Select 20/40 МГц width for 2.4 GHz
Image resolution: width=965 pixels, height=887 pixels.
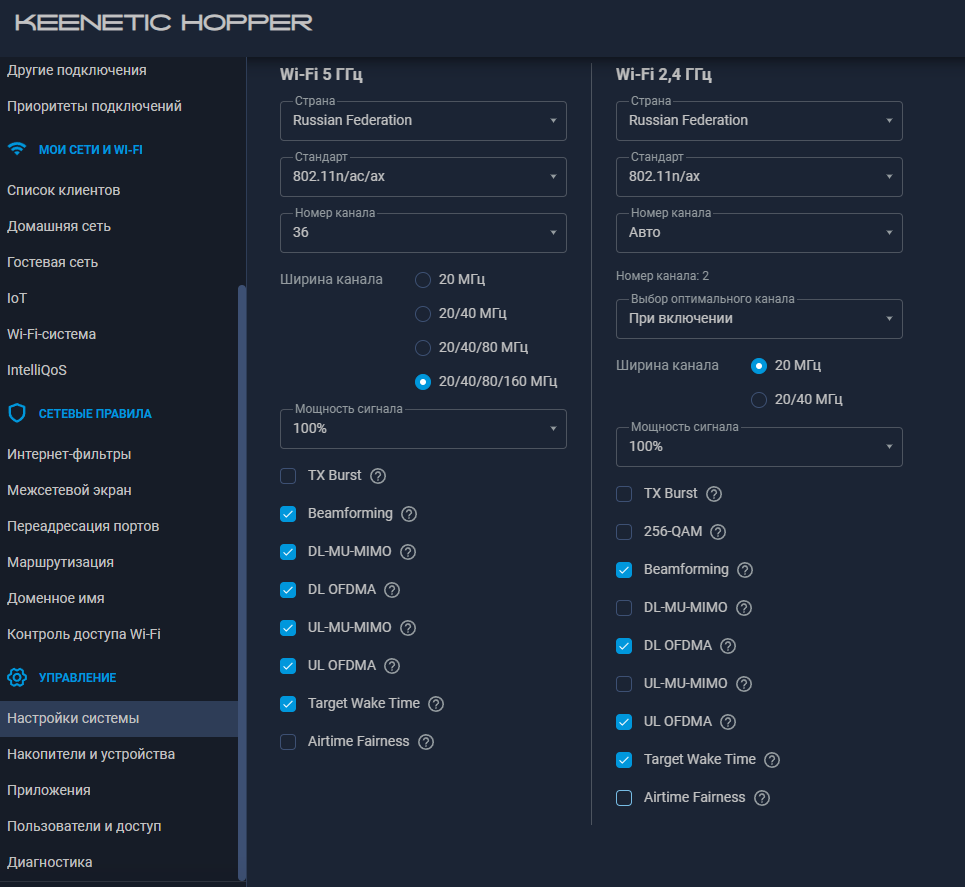click(759, 400)
